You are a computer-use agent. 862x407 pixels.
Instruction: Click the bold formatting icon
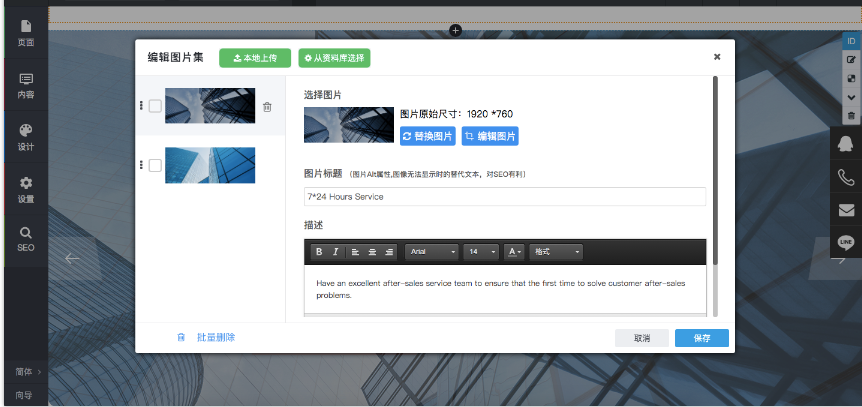[x=319, y=252]
